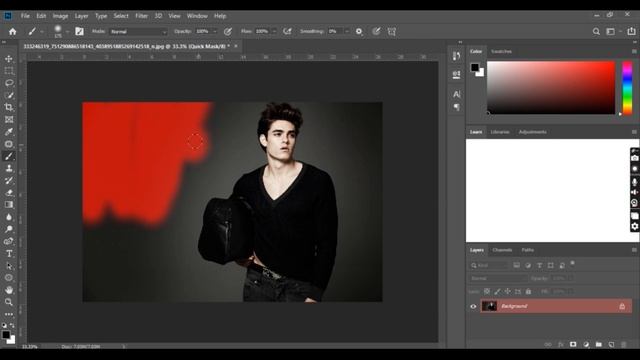This screenshot has height=360, width=640.
Task: Select the Spot Healing Brush tool
Action: click(x=9, y=144)
